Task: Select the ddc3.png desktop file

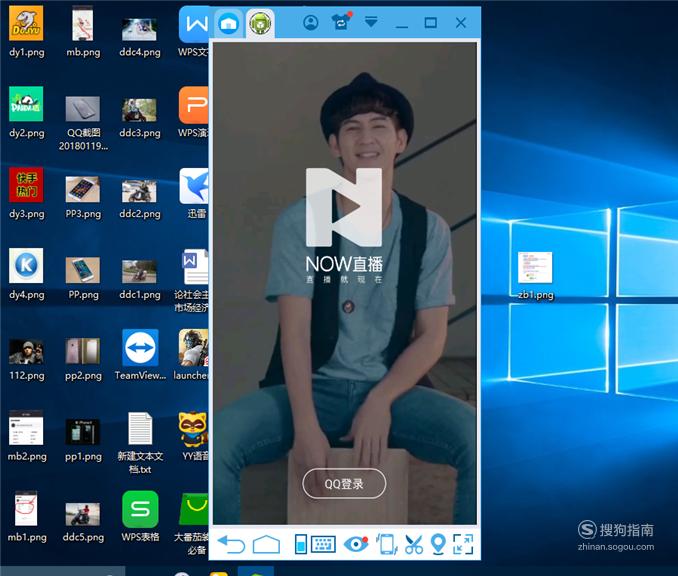Action: pos(140,118)
